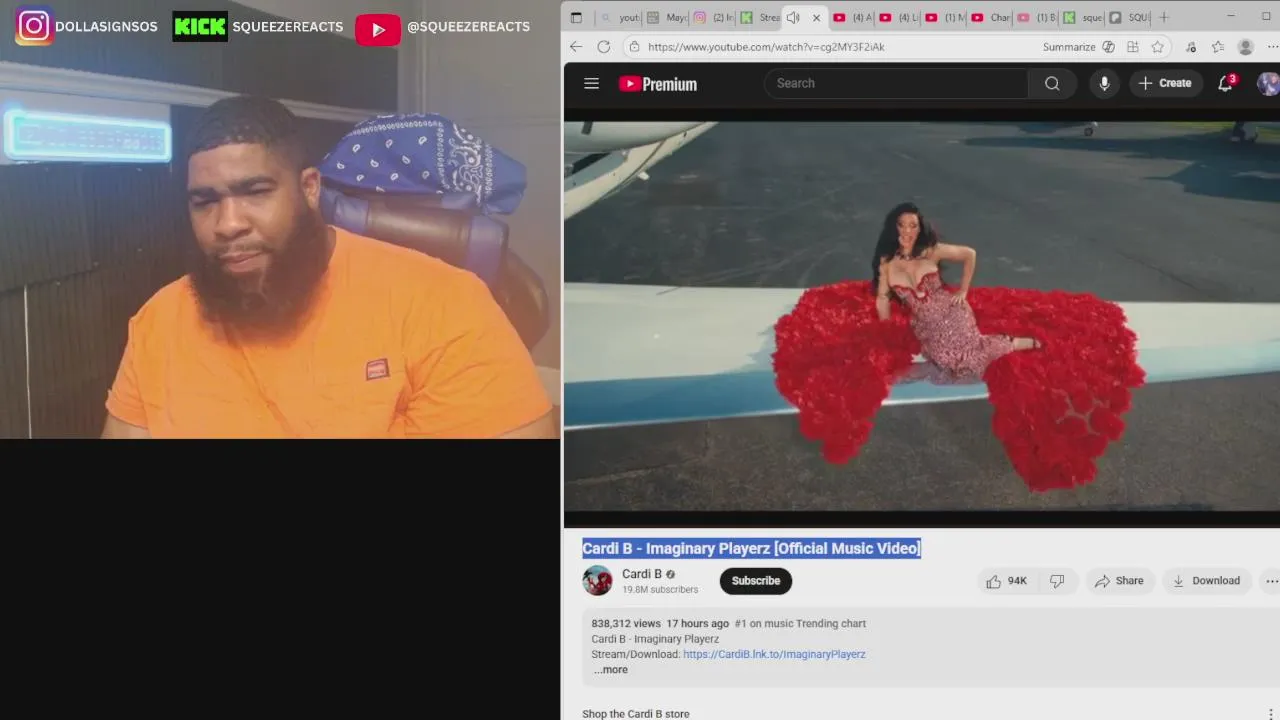
Task: Click the '838,312 views' text
Action: point(625,624)
